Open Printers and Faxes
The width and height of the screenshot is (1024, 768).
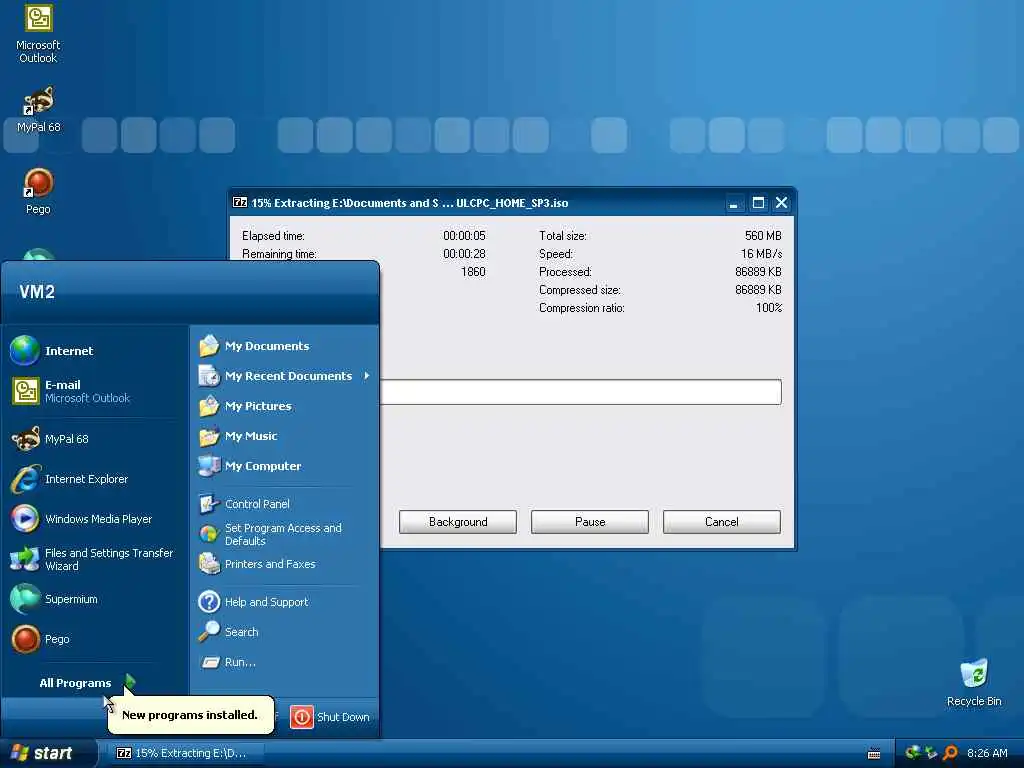click(284, 564)
